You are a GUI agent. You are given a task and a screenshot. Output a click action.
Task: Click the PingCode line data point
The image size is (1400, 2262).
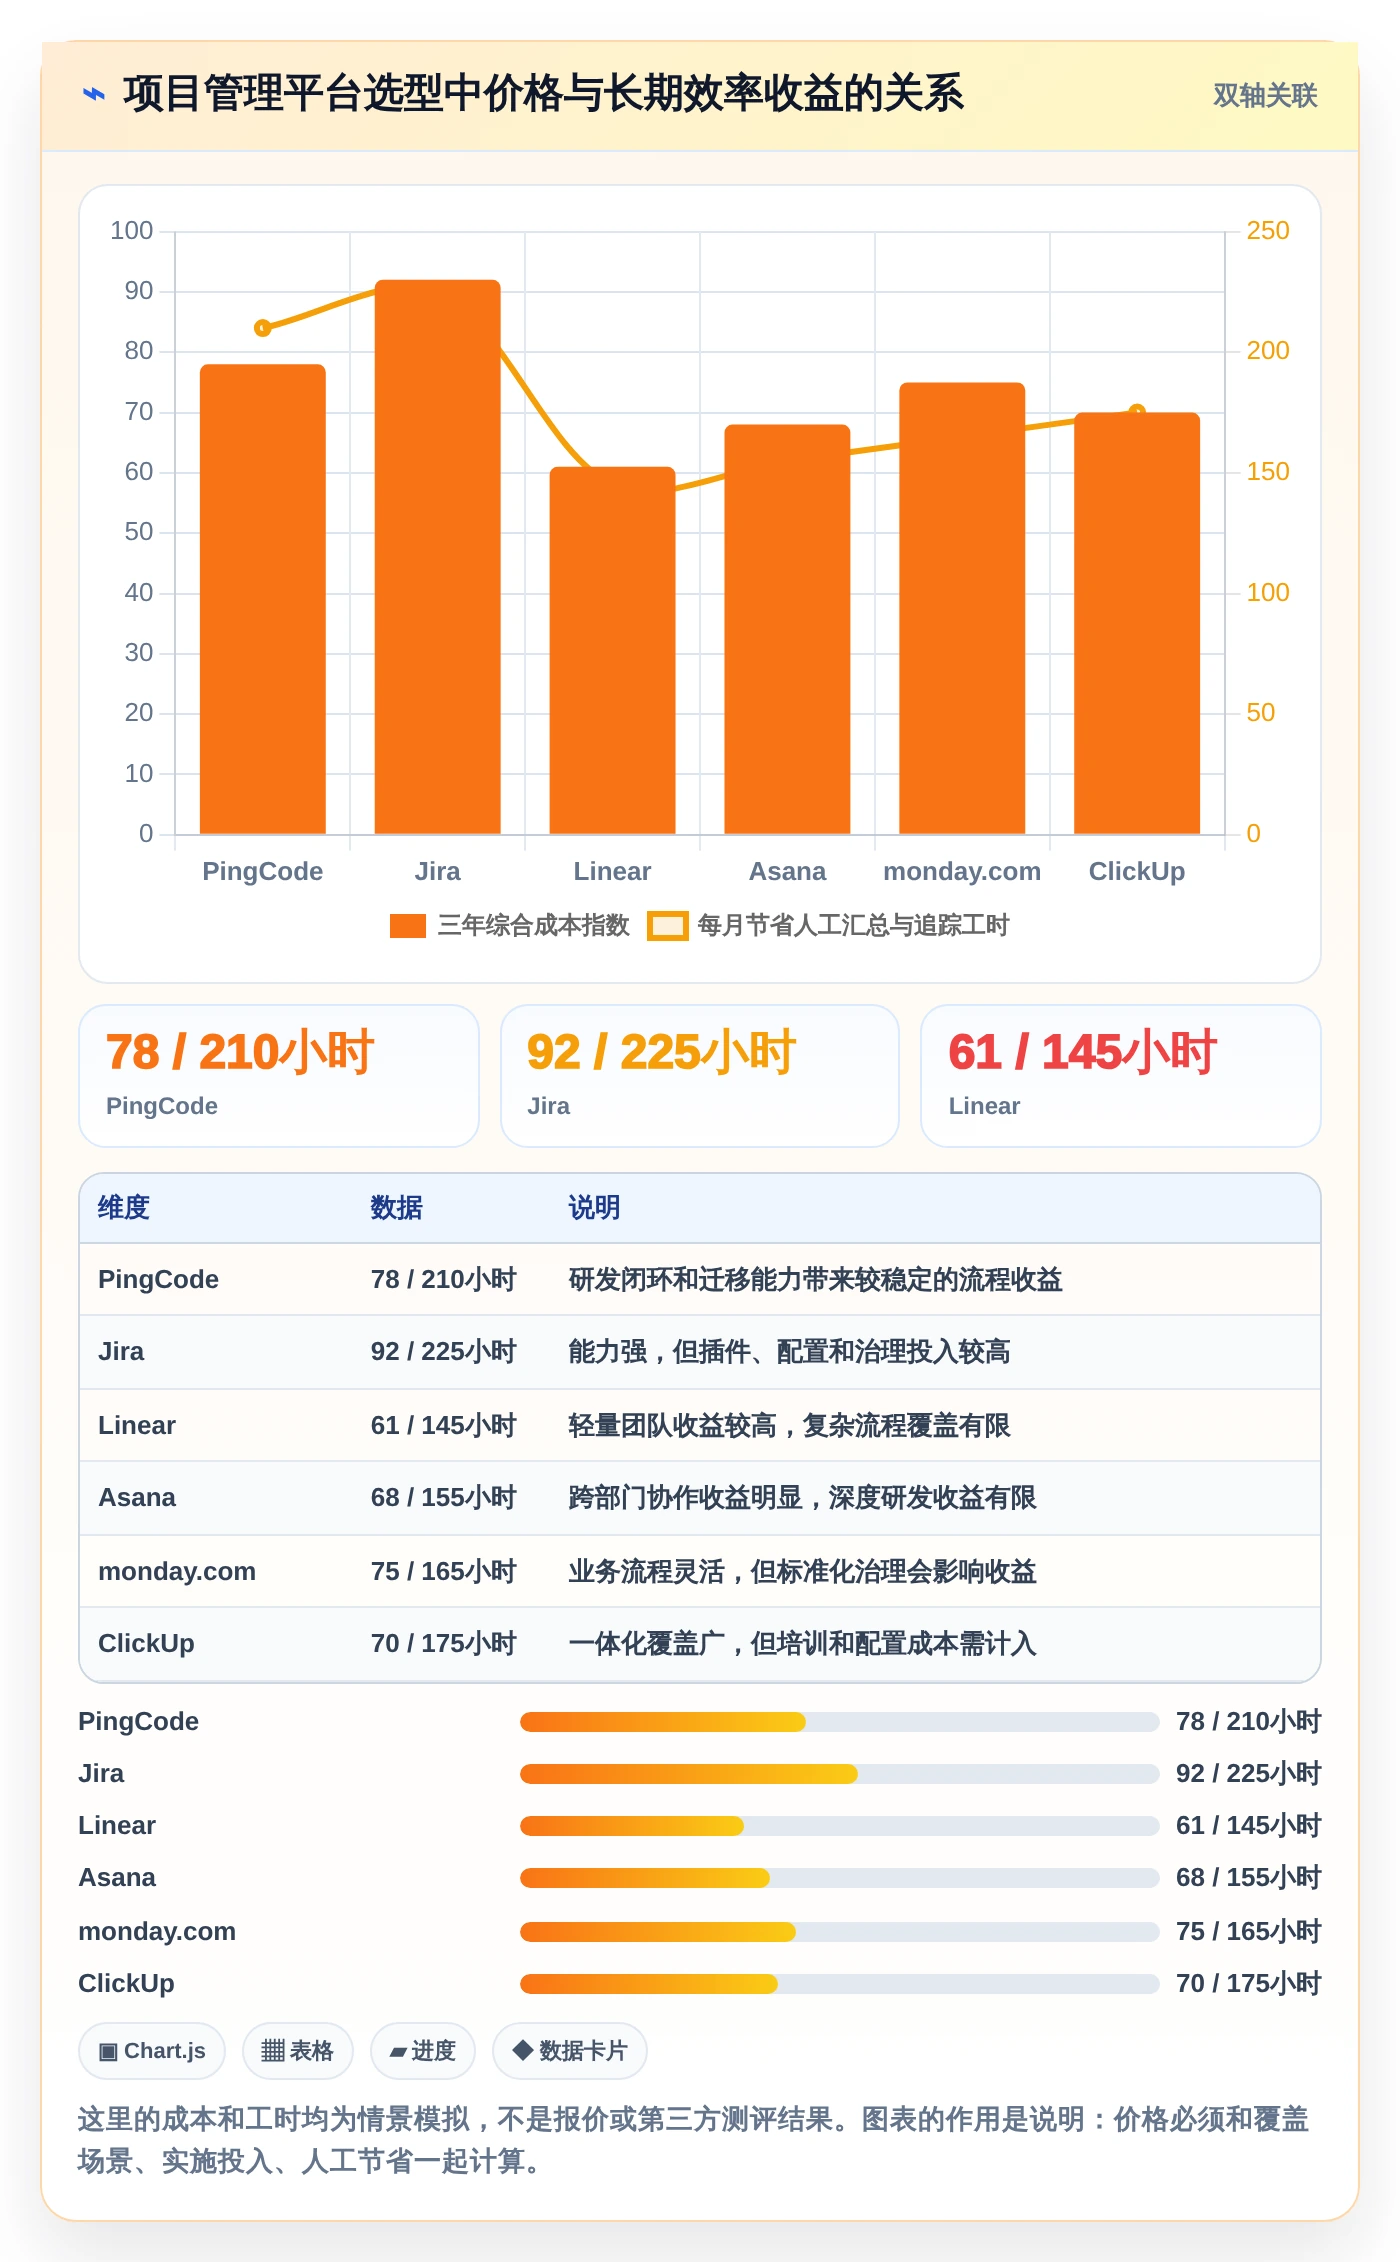[x=263, y=328]
